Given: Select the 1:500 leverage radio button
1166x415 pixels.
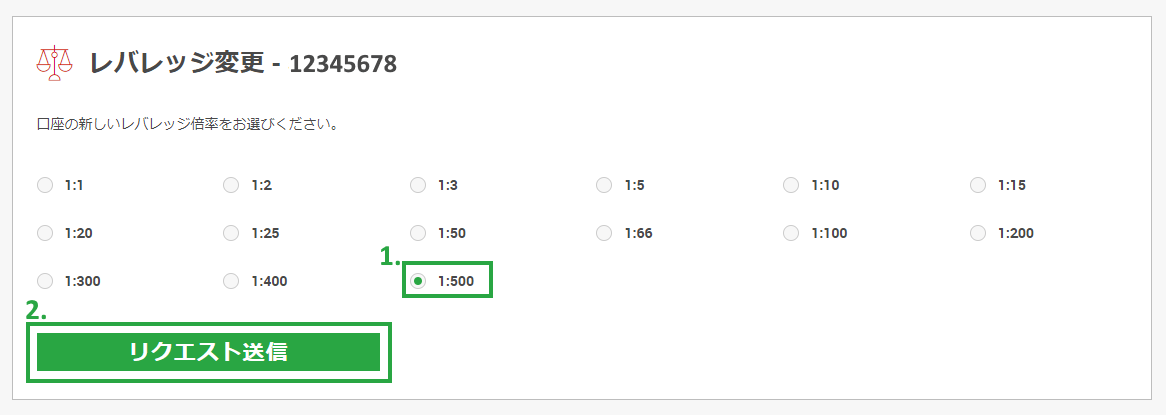Looking at the screenshot, I should point(418,281).
